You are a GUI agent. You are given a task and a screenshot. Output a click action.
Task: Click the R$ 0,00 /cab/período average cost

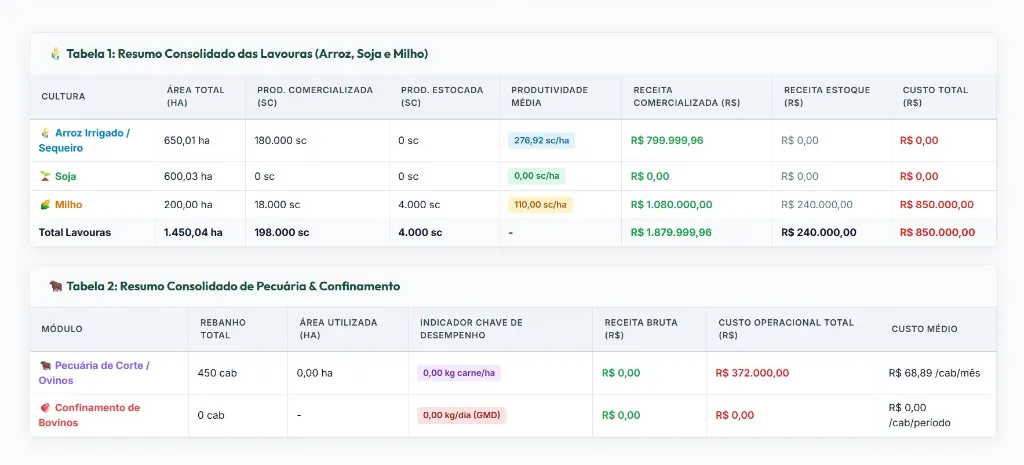(920, 415)
